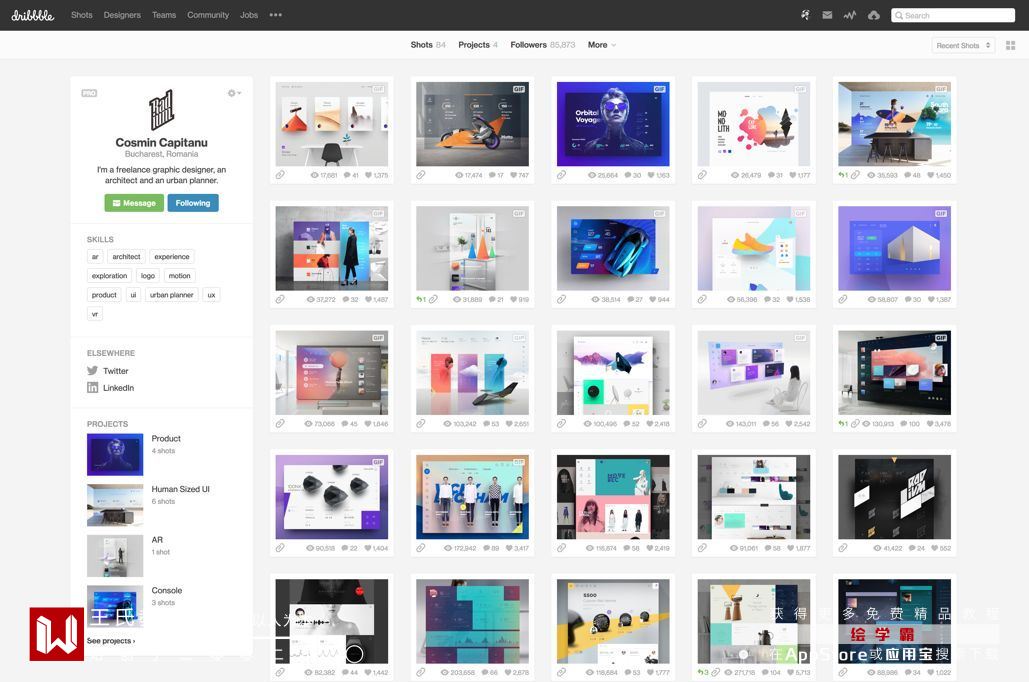This screenshot has width=1029, height=682.
Task: Open attachment icon on shot with 17,681 views
Action: click(280, 175)
